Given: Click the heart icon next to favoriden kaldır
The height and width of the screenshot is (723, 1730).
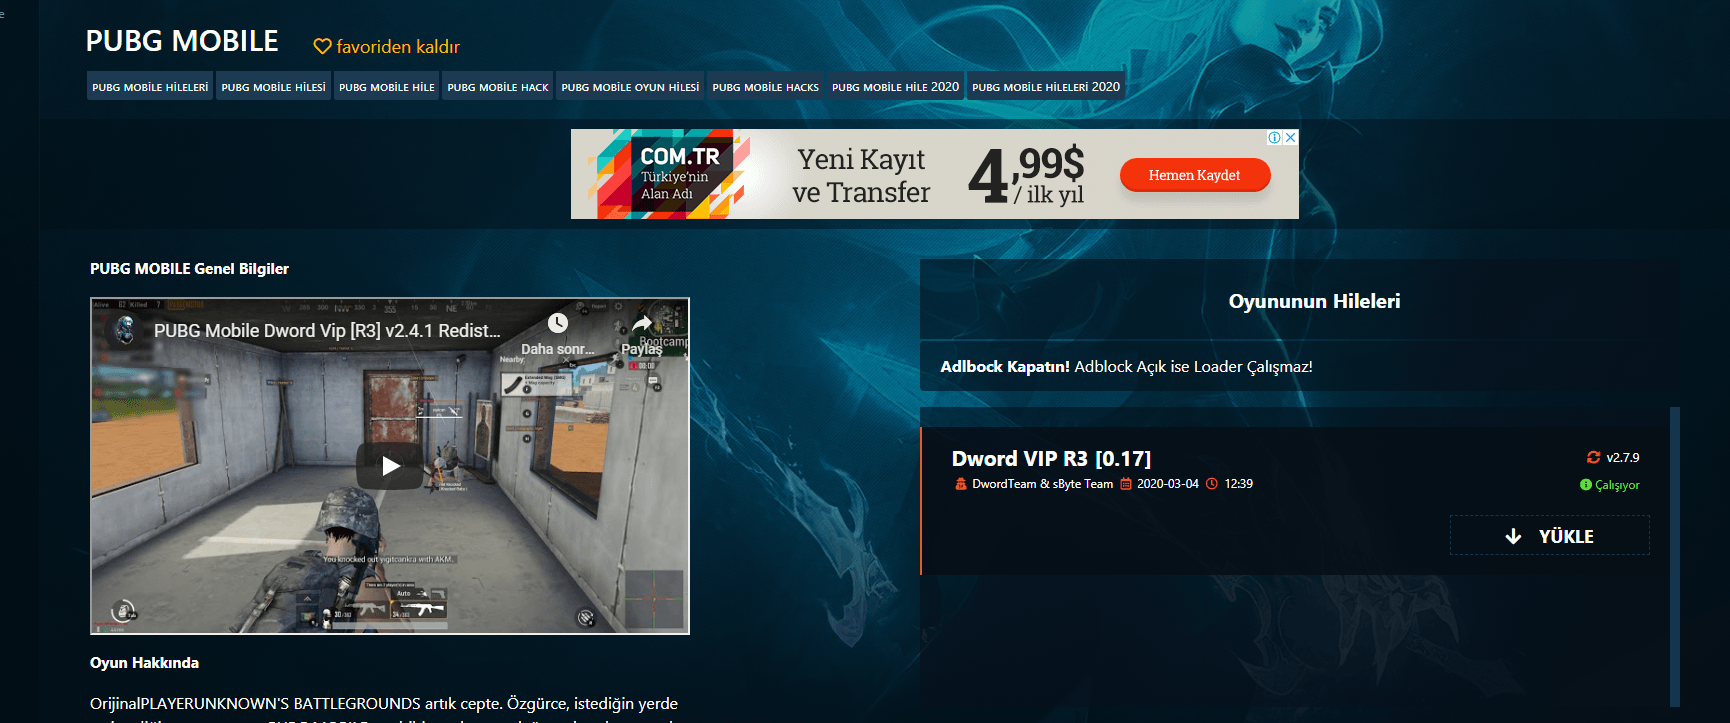Looking at the screenshot, I should click(322, 47).
